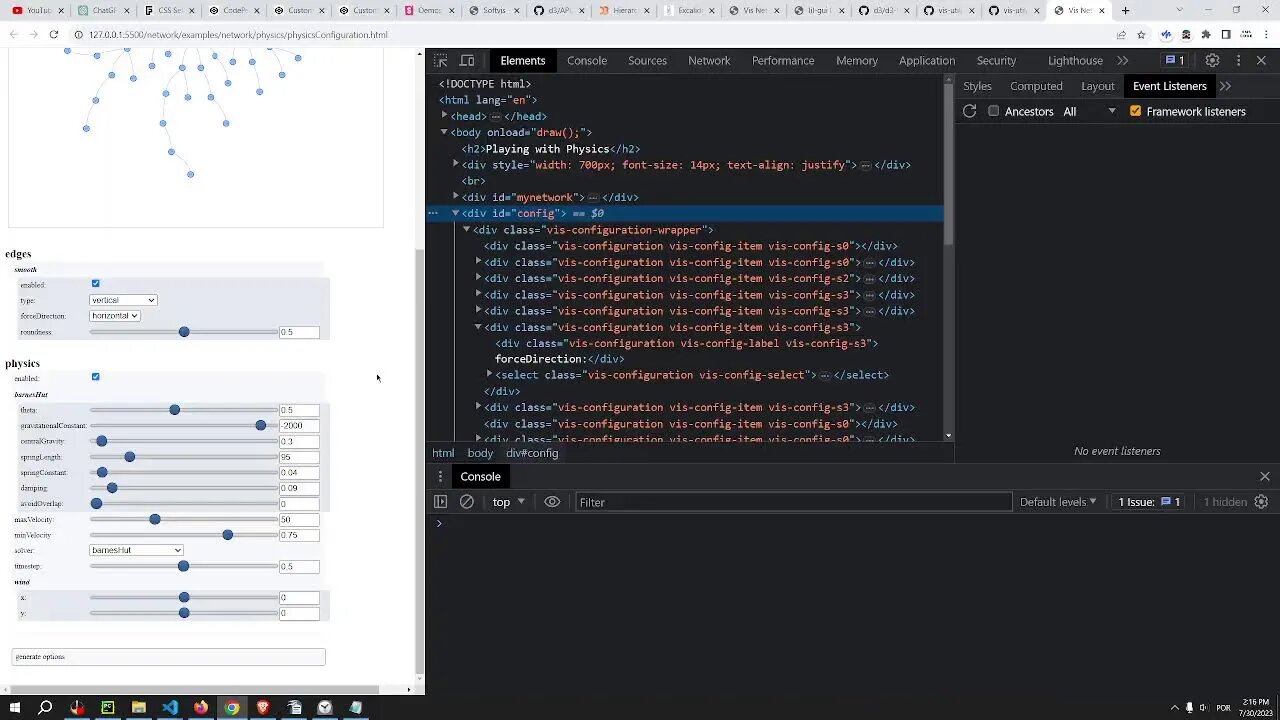The height and width of the screenshot is (720, 1280).
Task: Open console settings gear
Action: 1261,502
